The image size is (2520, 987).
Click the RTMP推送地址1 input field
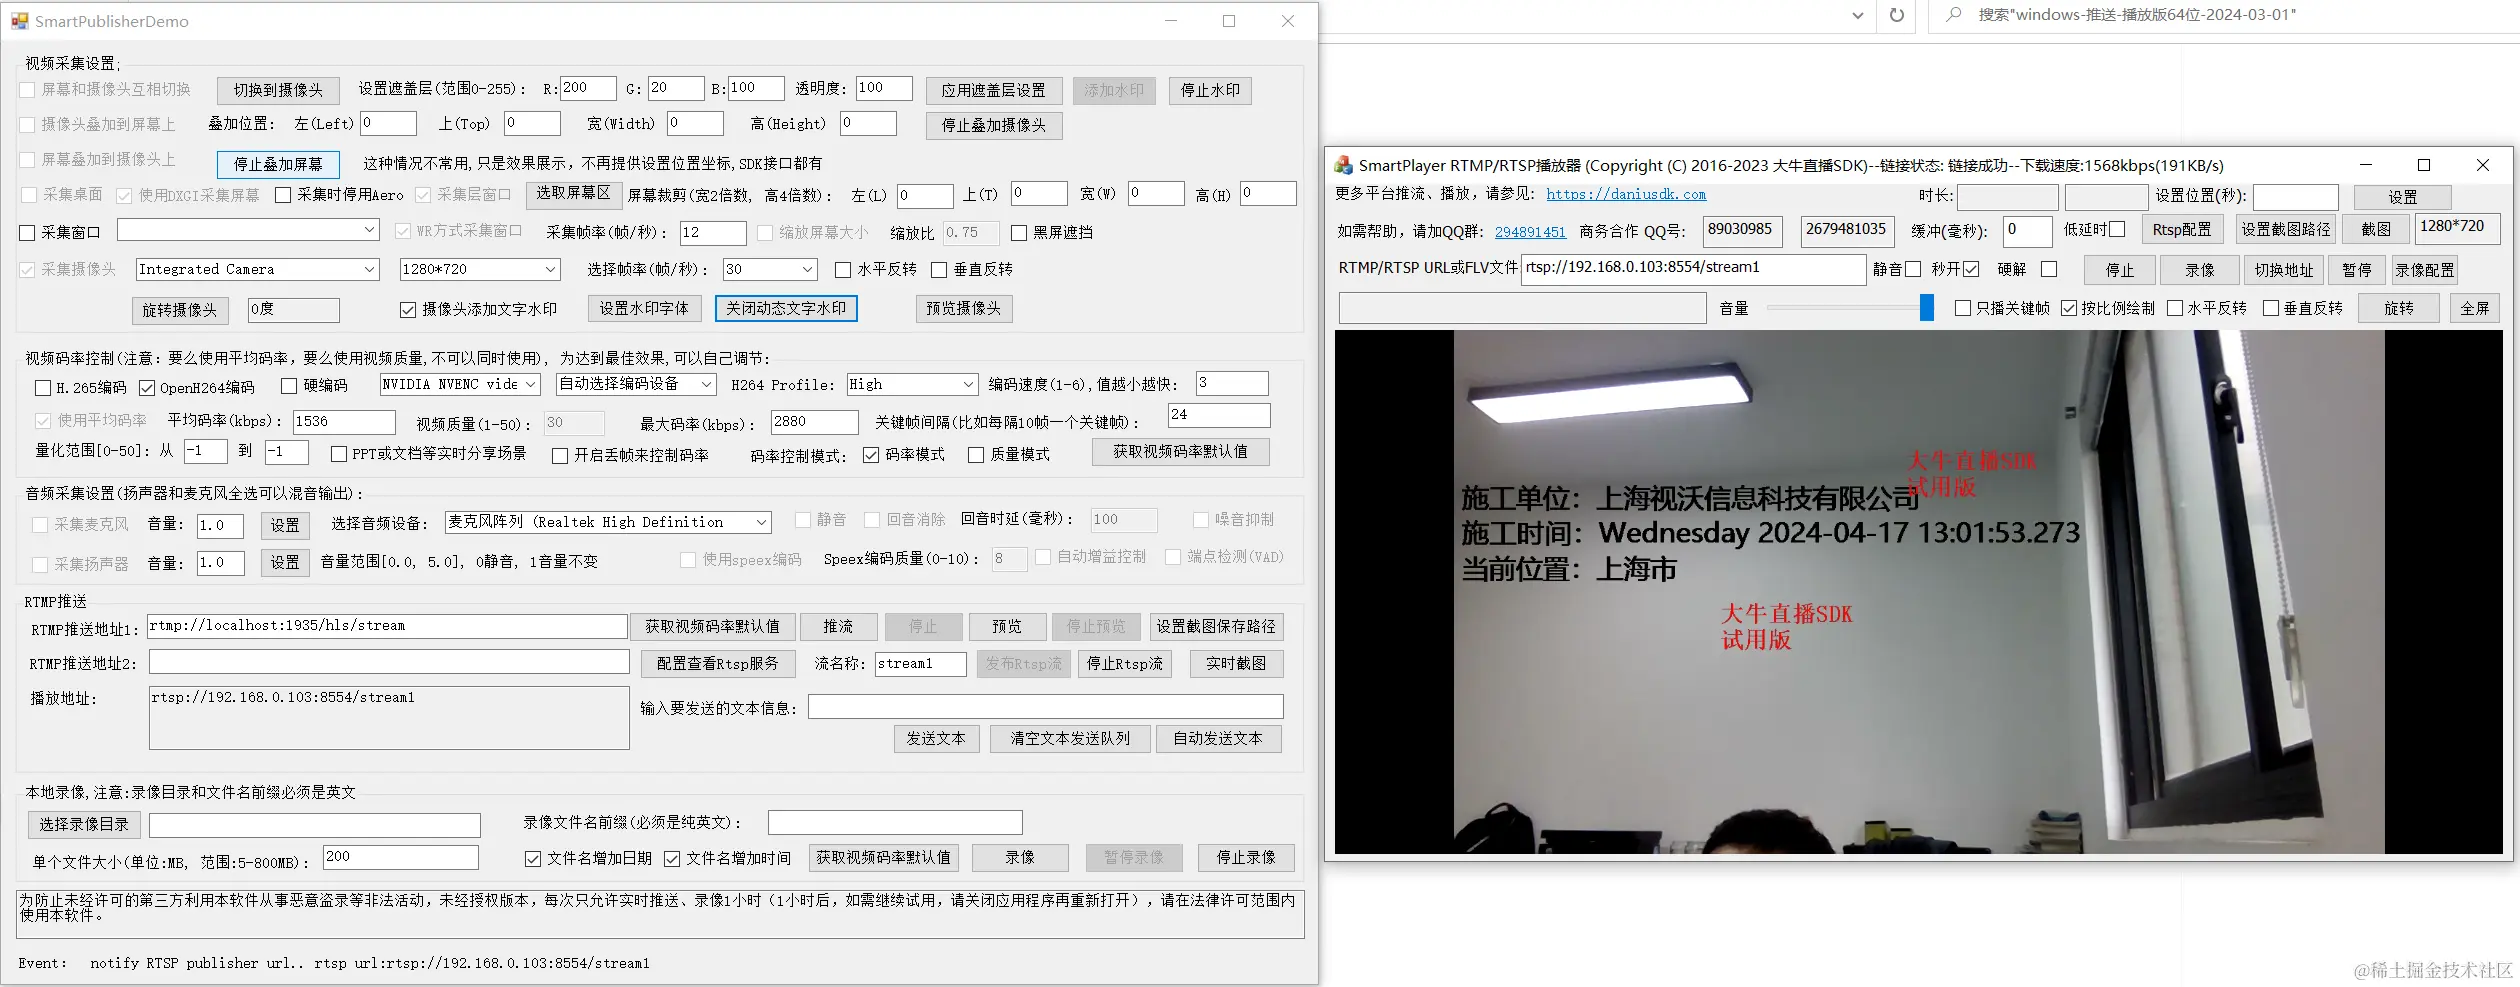pyautogui.click(x=388, y=627)
